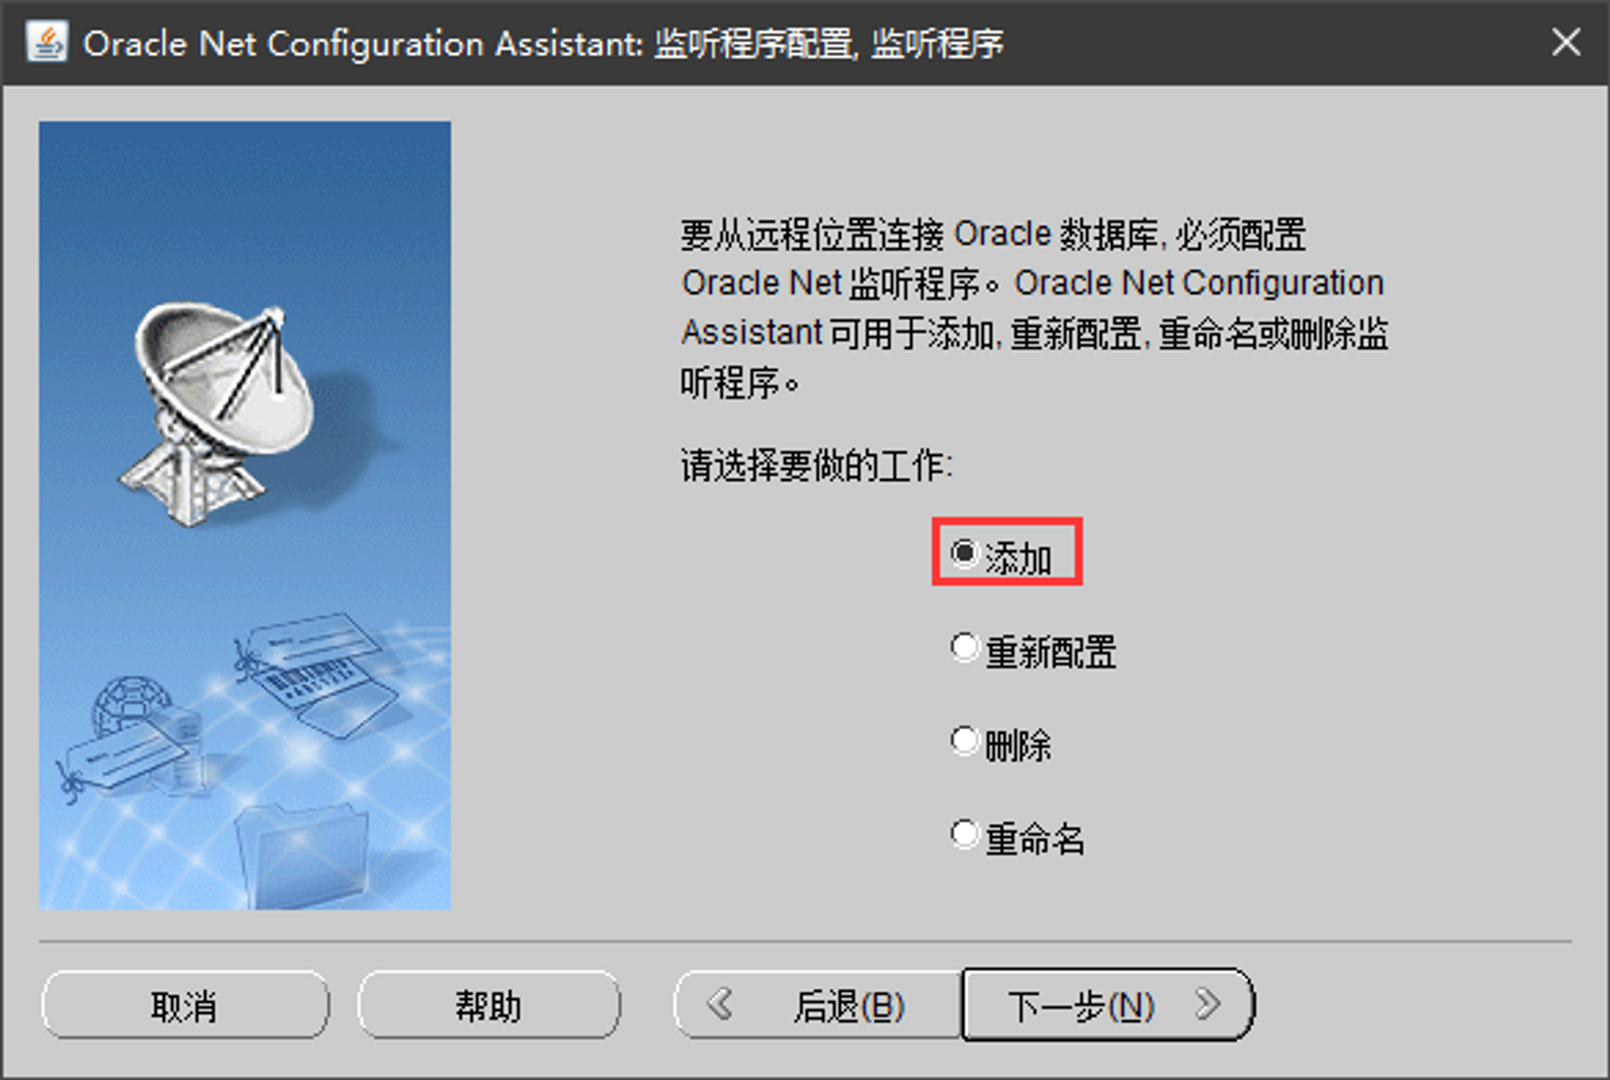Click the window title text
This screenshot has width=1610, height=1080.
543,43
